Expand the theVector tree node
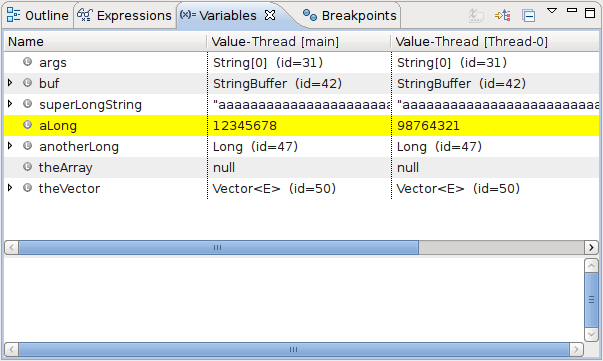Image resolution: width=603 pixels, height=361 pixels. tap(10, 188)
